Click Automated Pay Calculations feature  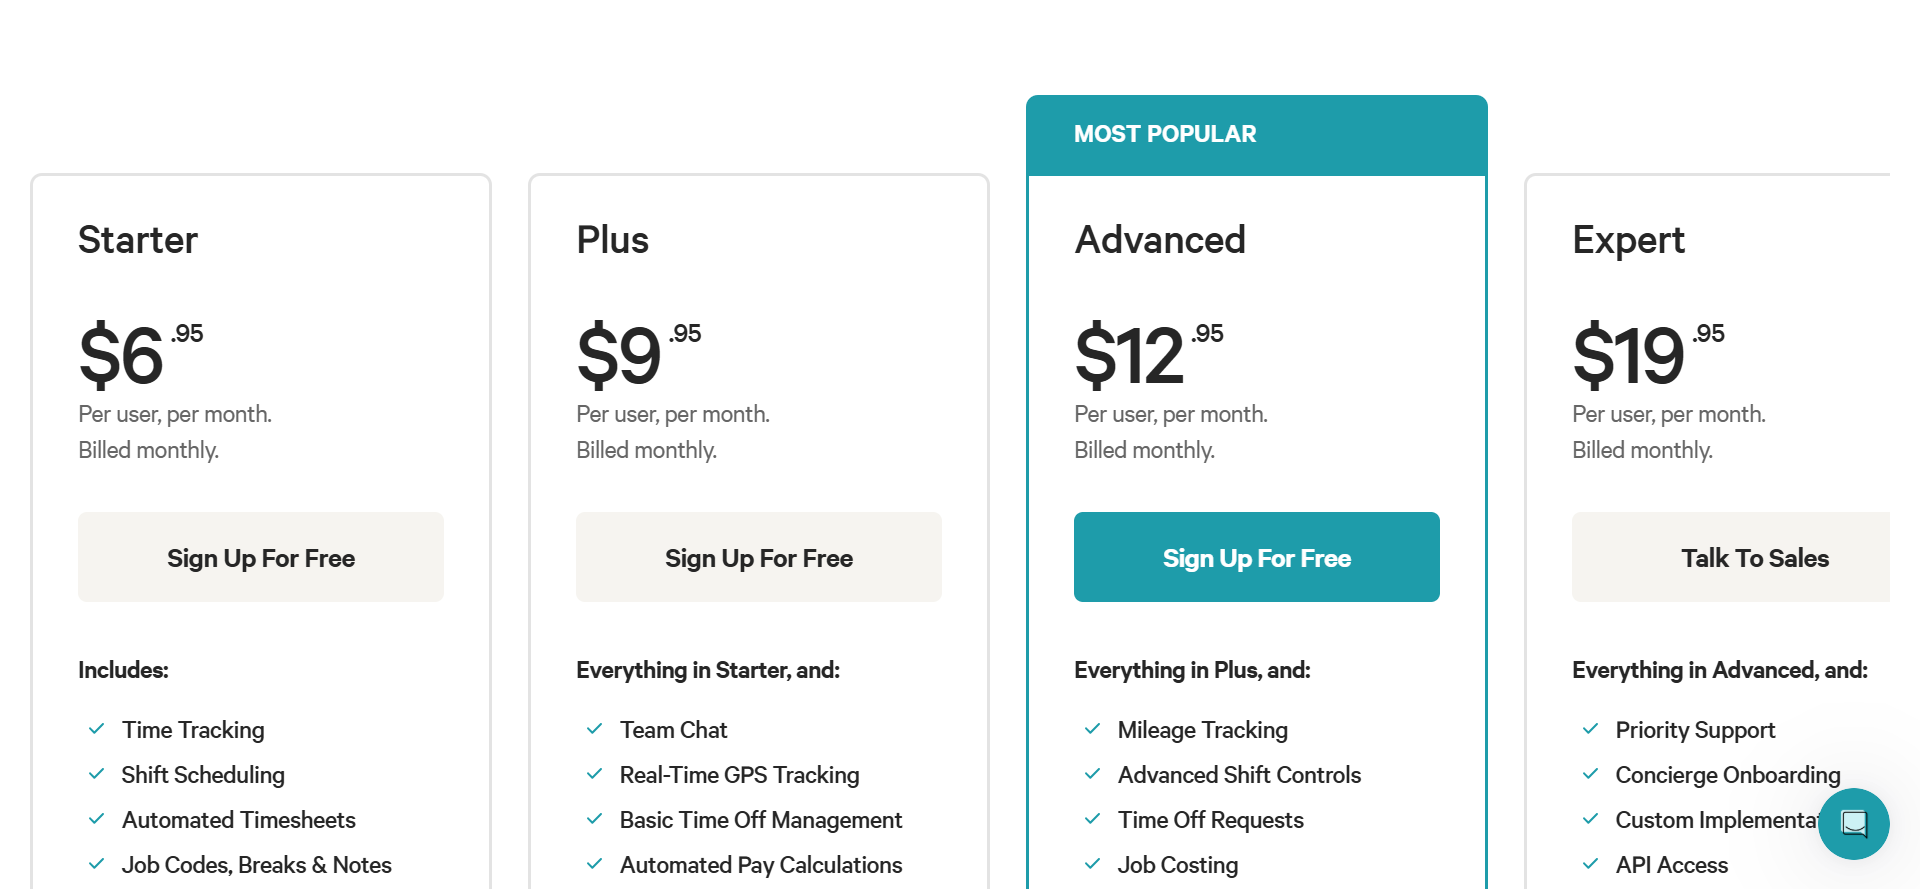761,865
